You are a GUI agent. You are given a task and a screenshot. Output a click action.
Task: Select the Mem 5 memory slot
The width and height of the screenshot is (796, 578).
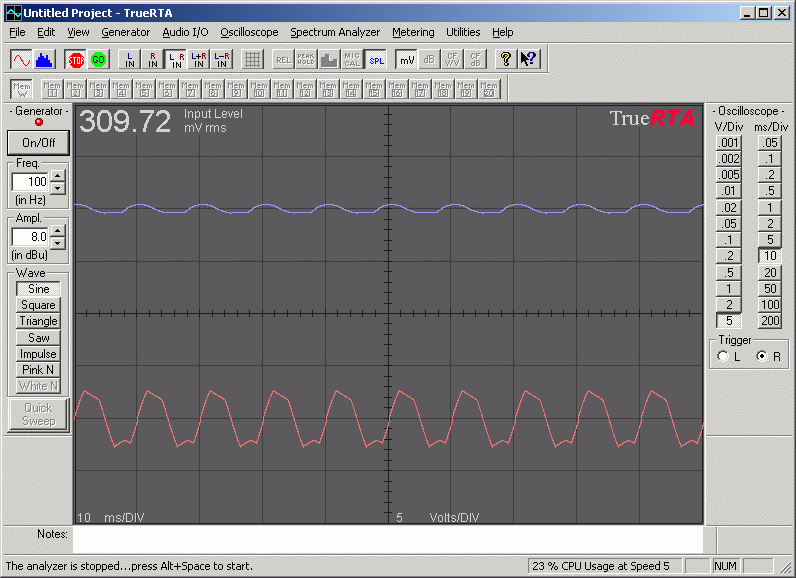pos(144,89)
